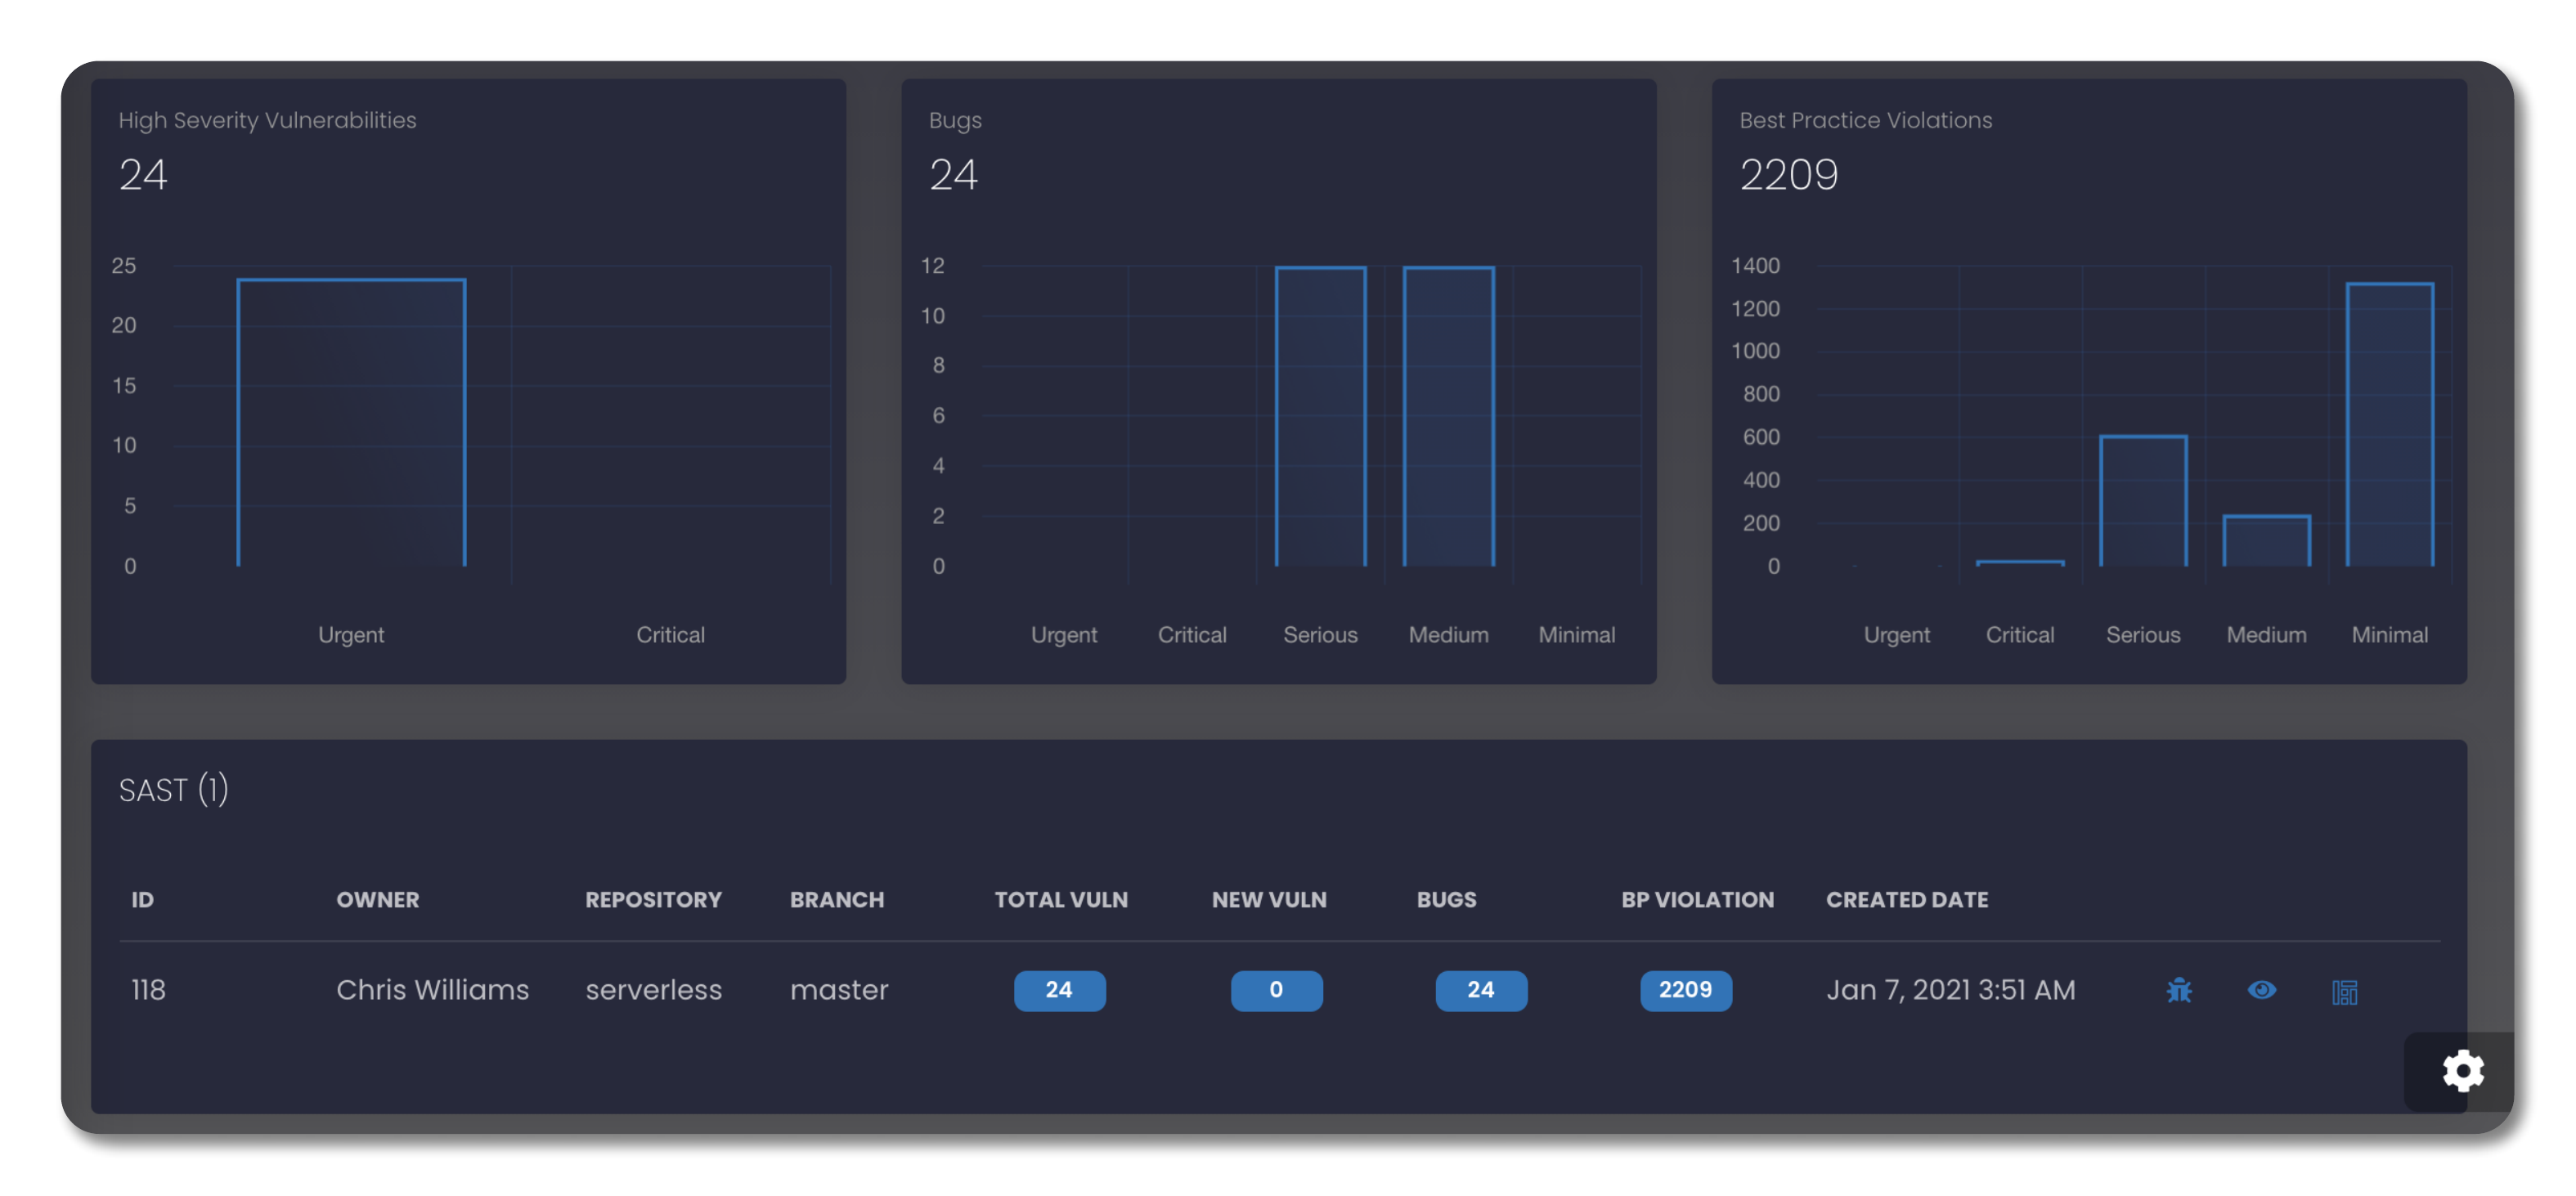Viewport: 2576px width, 1196px height.
Task: Select the serverless repository cell
Action: [x=653, y=990]
